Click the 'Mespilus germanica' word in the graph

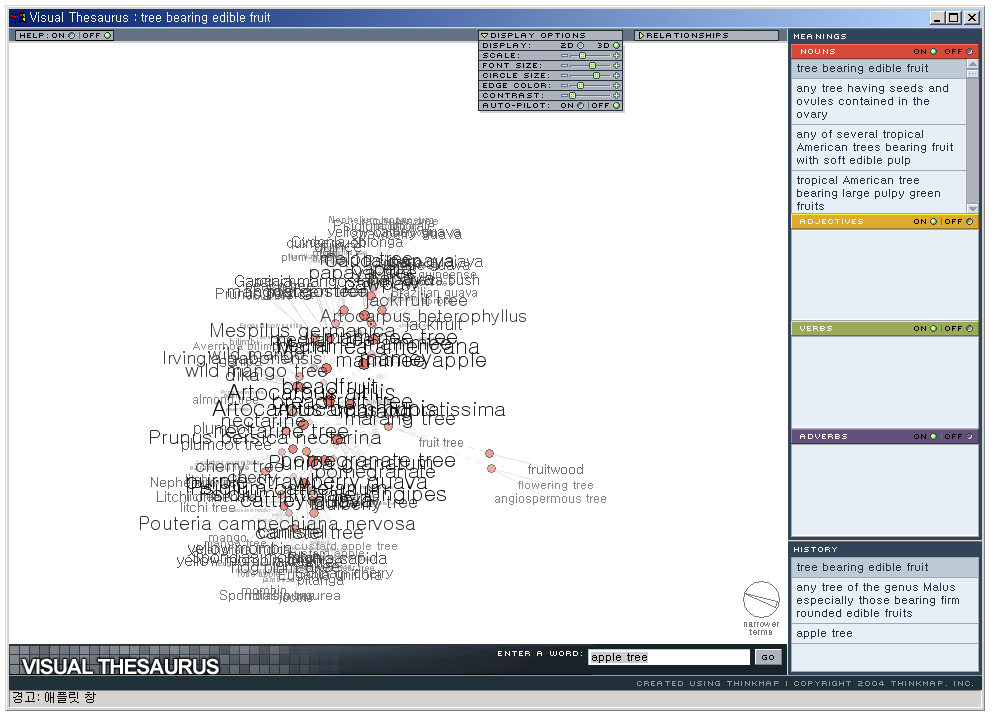pos(303,331)
